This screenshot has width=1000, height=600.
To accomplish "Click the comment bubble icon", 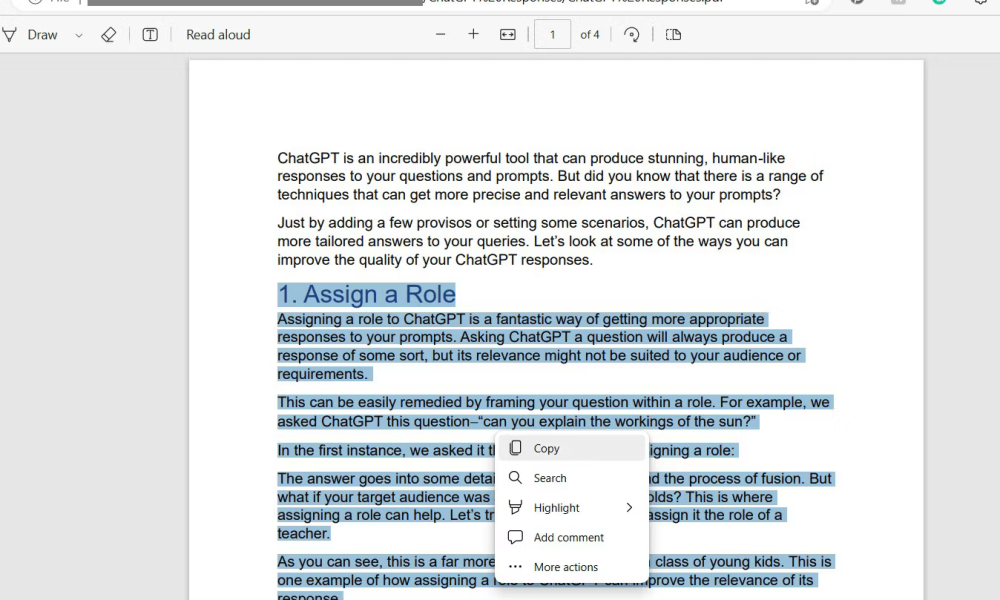I will (515, 538).
